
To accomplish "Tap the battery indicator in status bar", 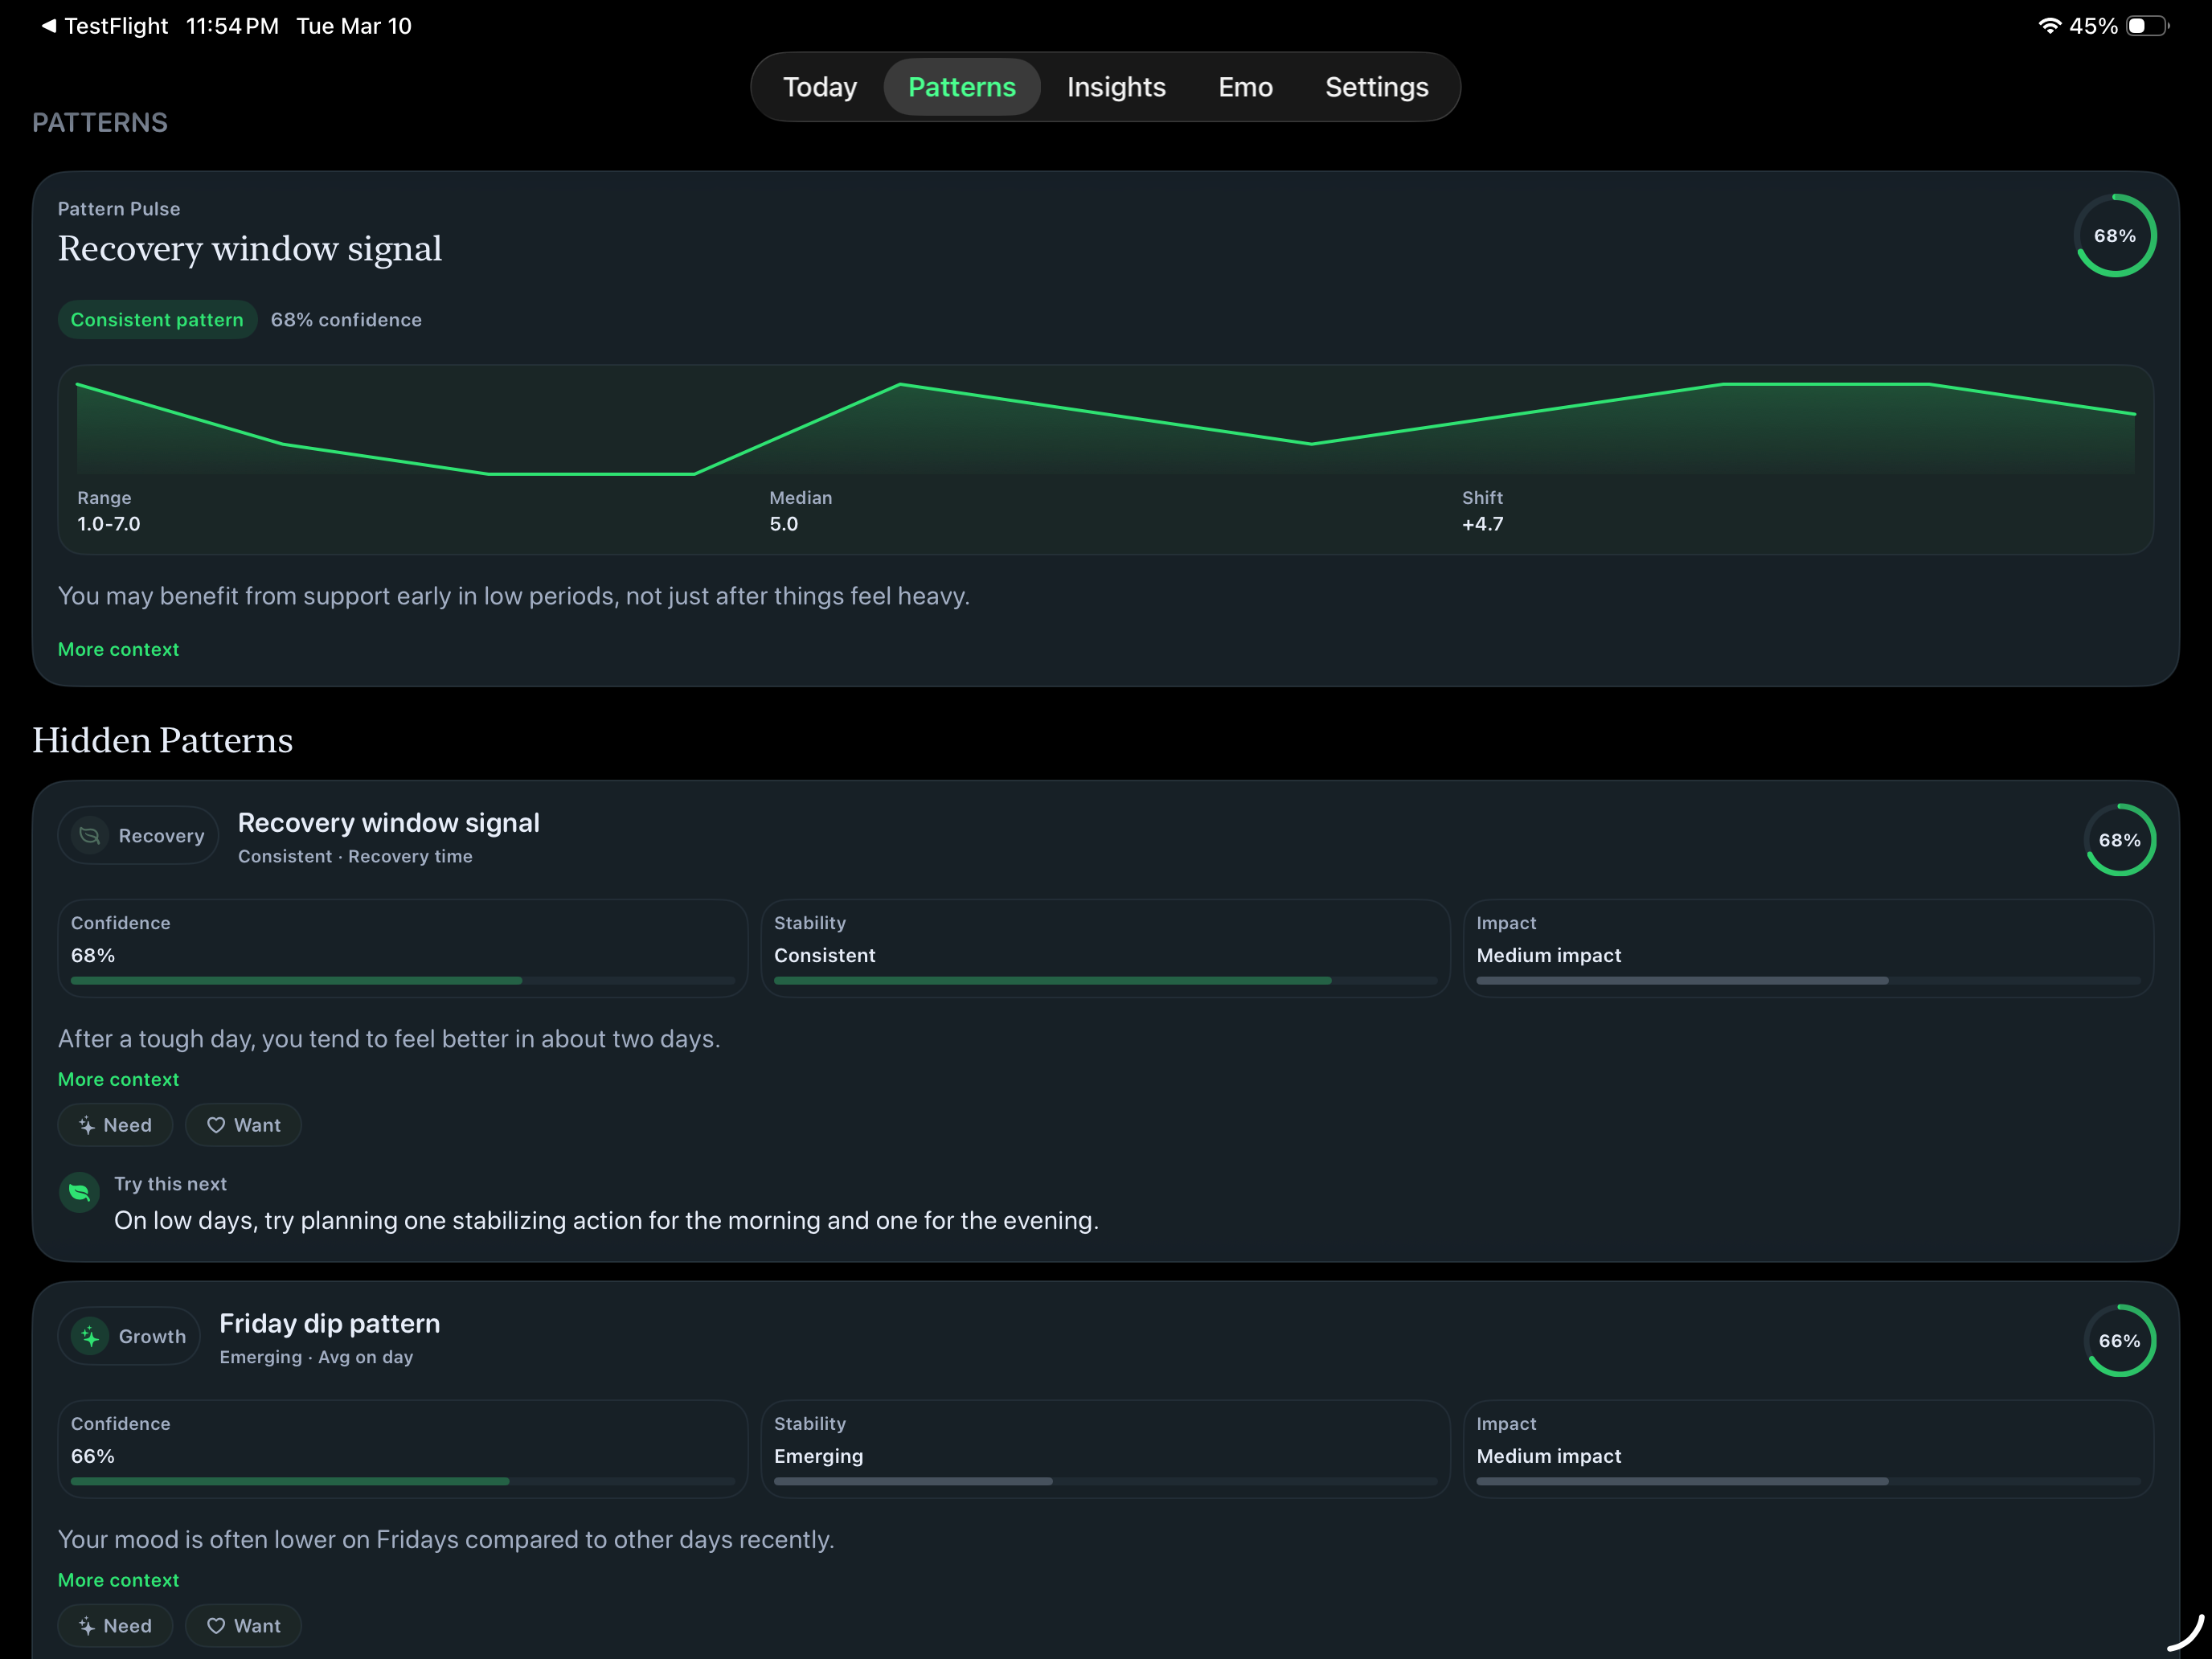I will click(2146, 26).
